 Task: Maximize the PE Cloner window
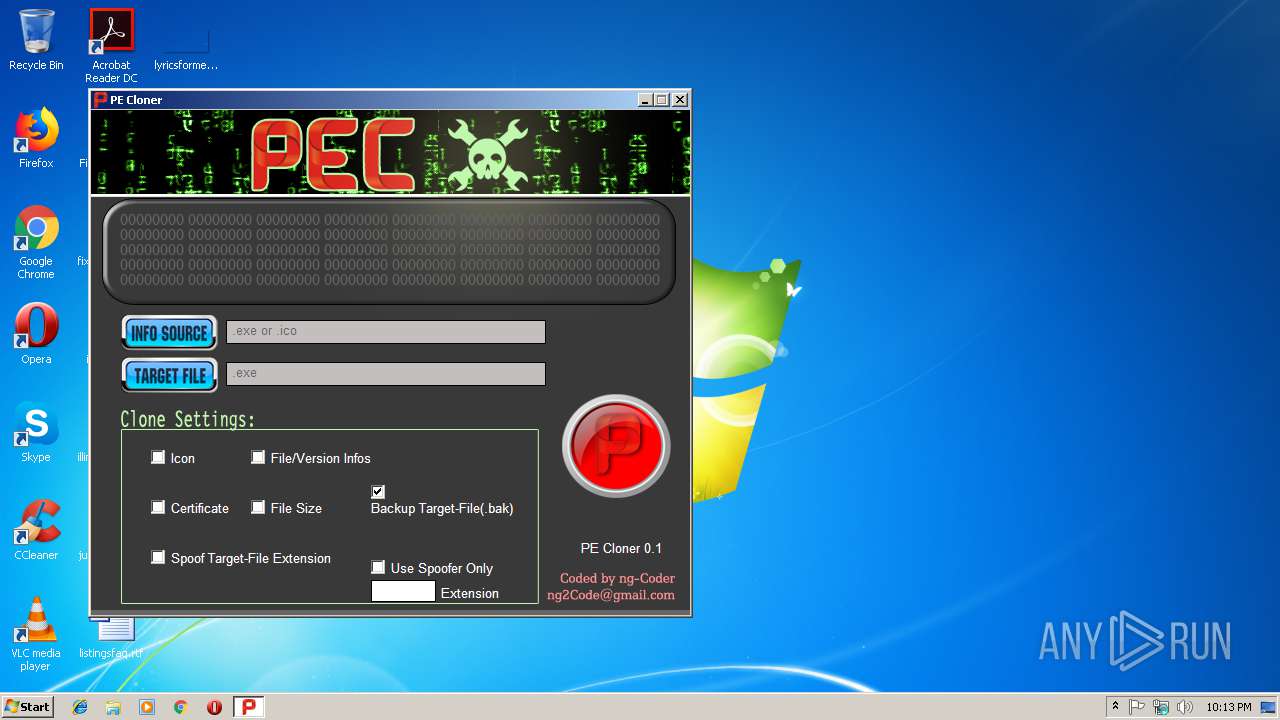(x=662, y=100)
